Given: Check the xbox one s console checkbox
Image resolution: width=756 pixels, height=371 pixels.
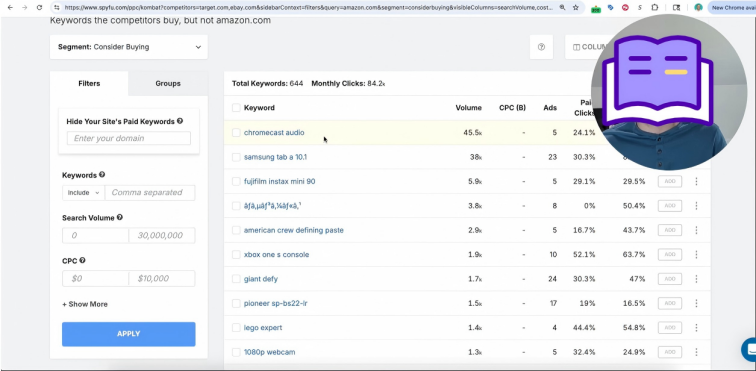Looking at the screenshot, I should [236, 254].
